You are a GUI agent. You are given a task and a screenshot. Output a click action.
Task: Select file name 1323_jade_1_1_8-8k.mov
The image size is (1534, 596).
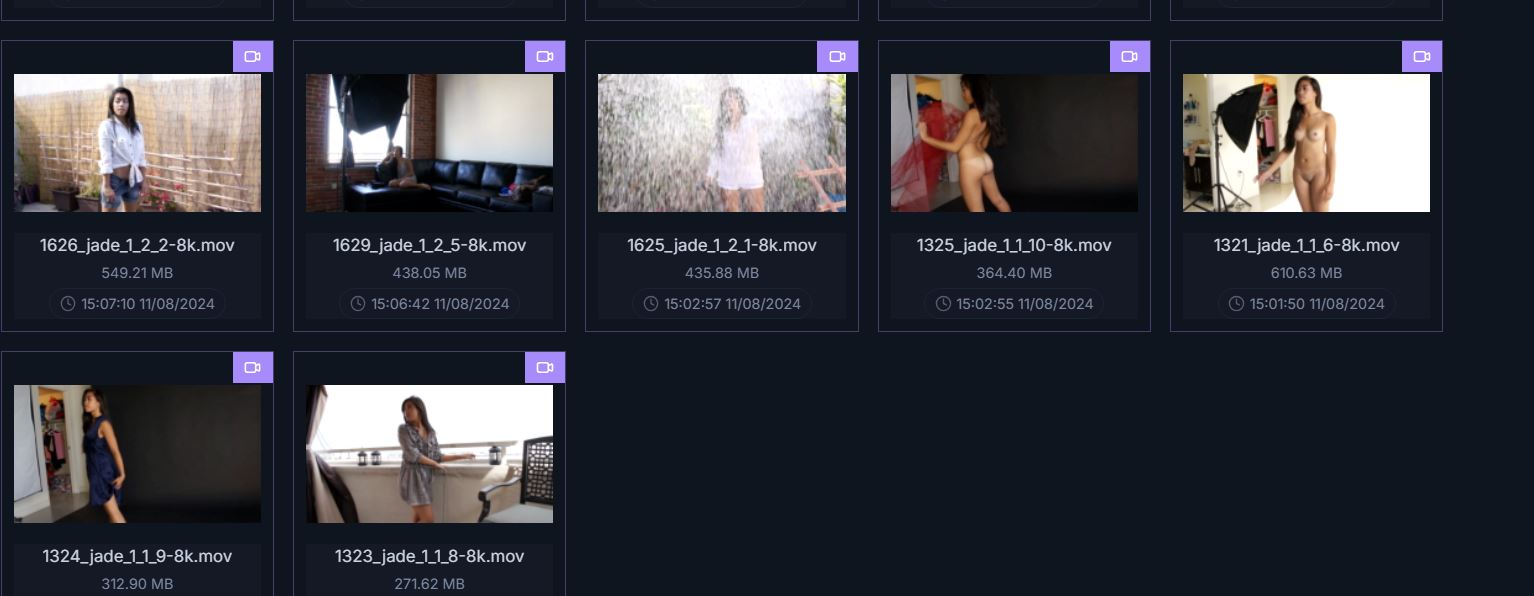pyautogui.click(x=429, y=557)
